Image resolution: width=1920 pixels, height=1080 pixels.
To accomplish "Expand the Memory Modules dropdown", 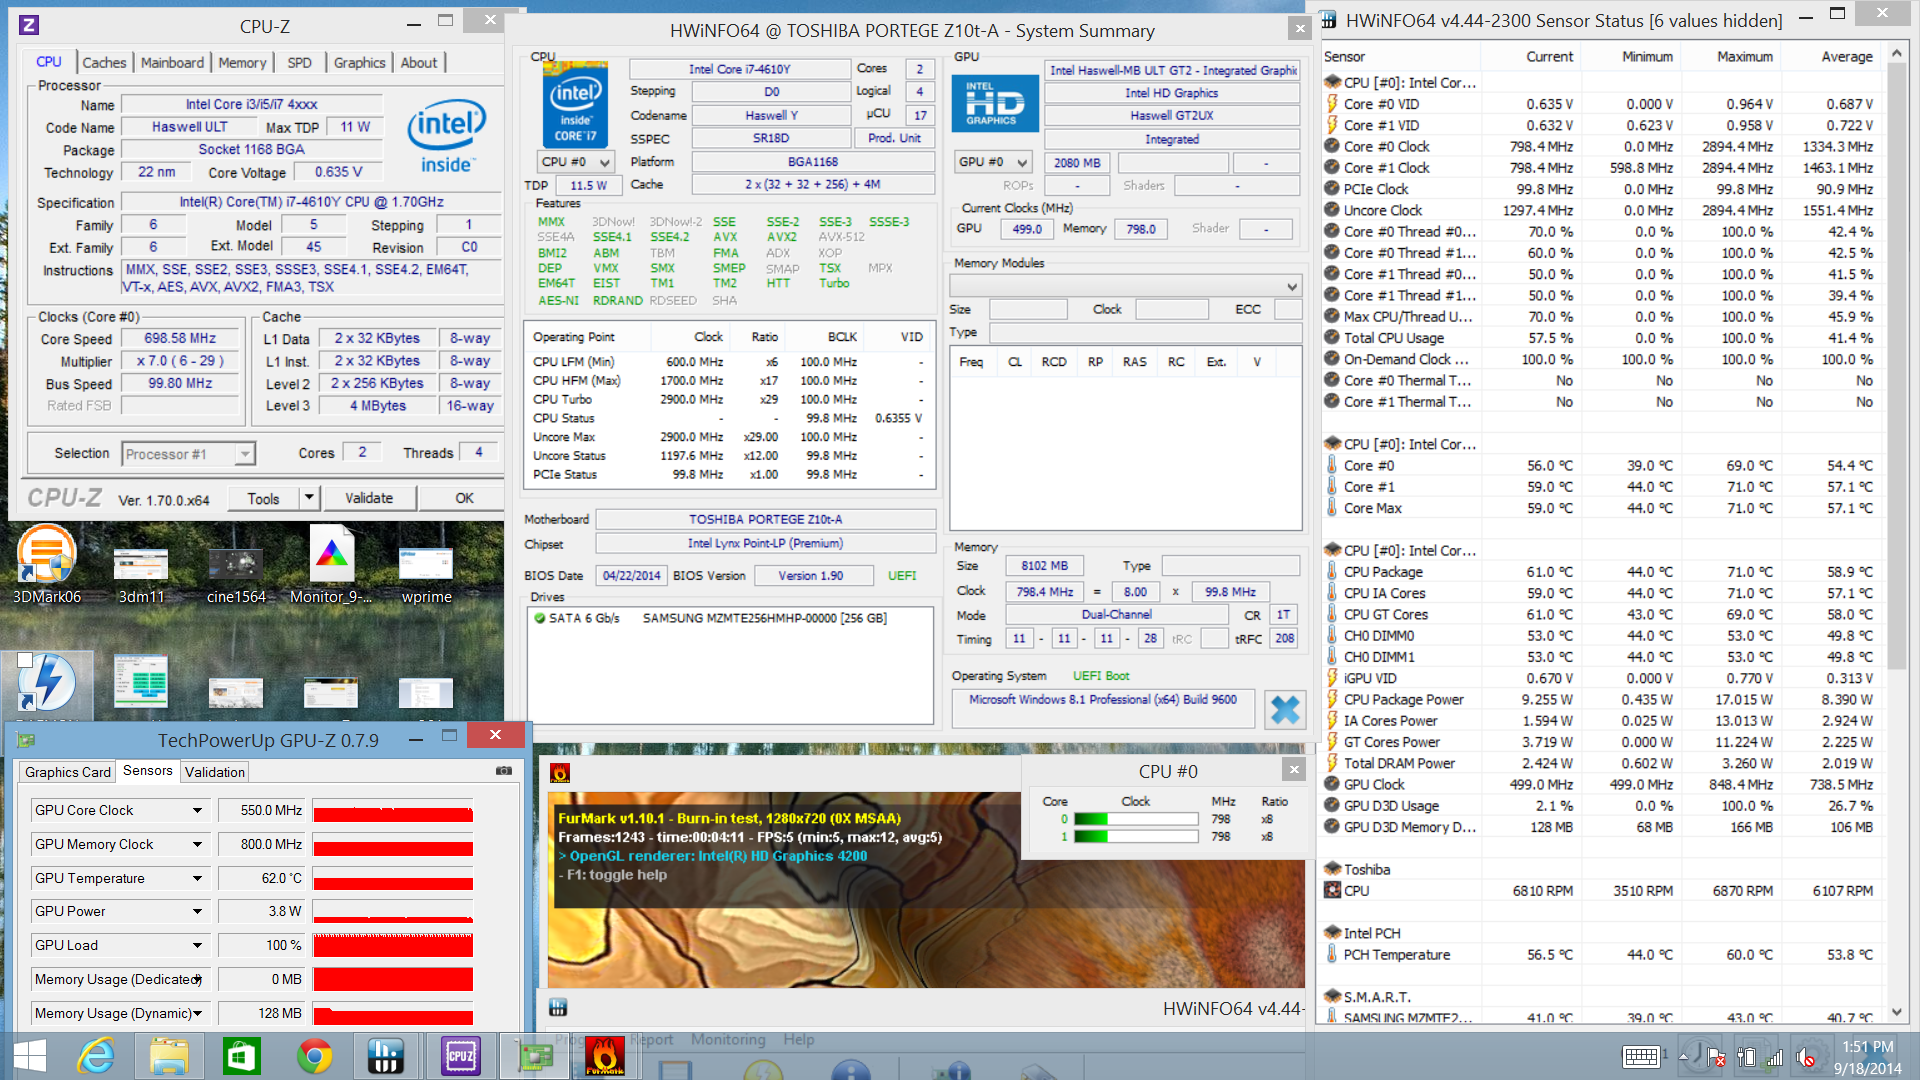I will pyautogui.click(x=1126, y=286).
